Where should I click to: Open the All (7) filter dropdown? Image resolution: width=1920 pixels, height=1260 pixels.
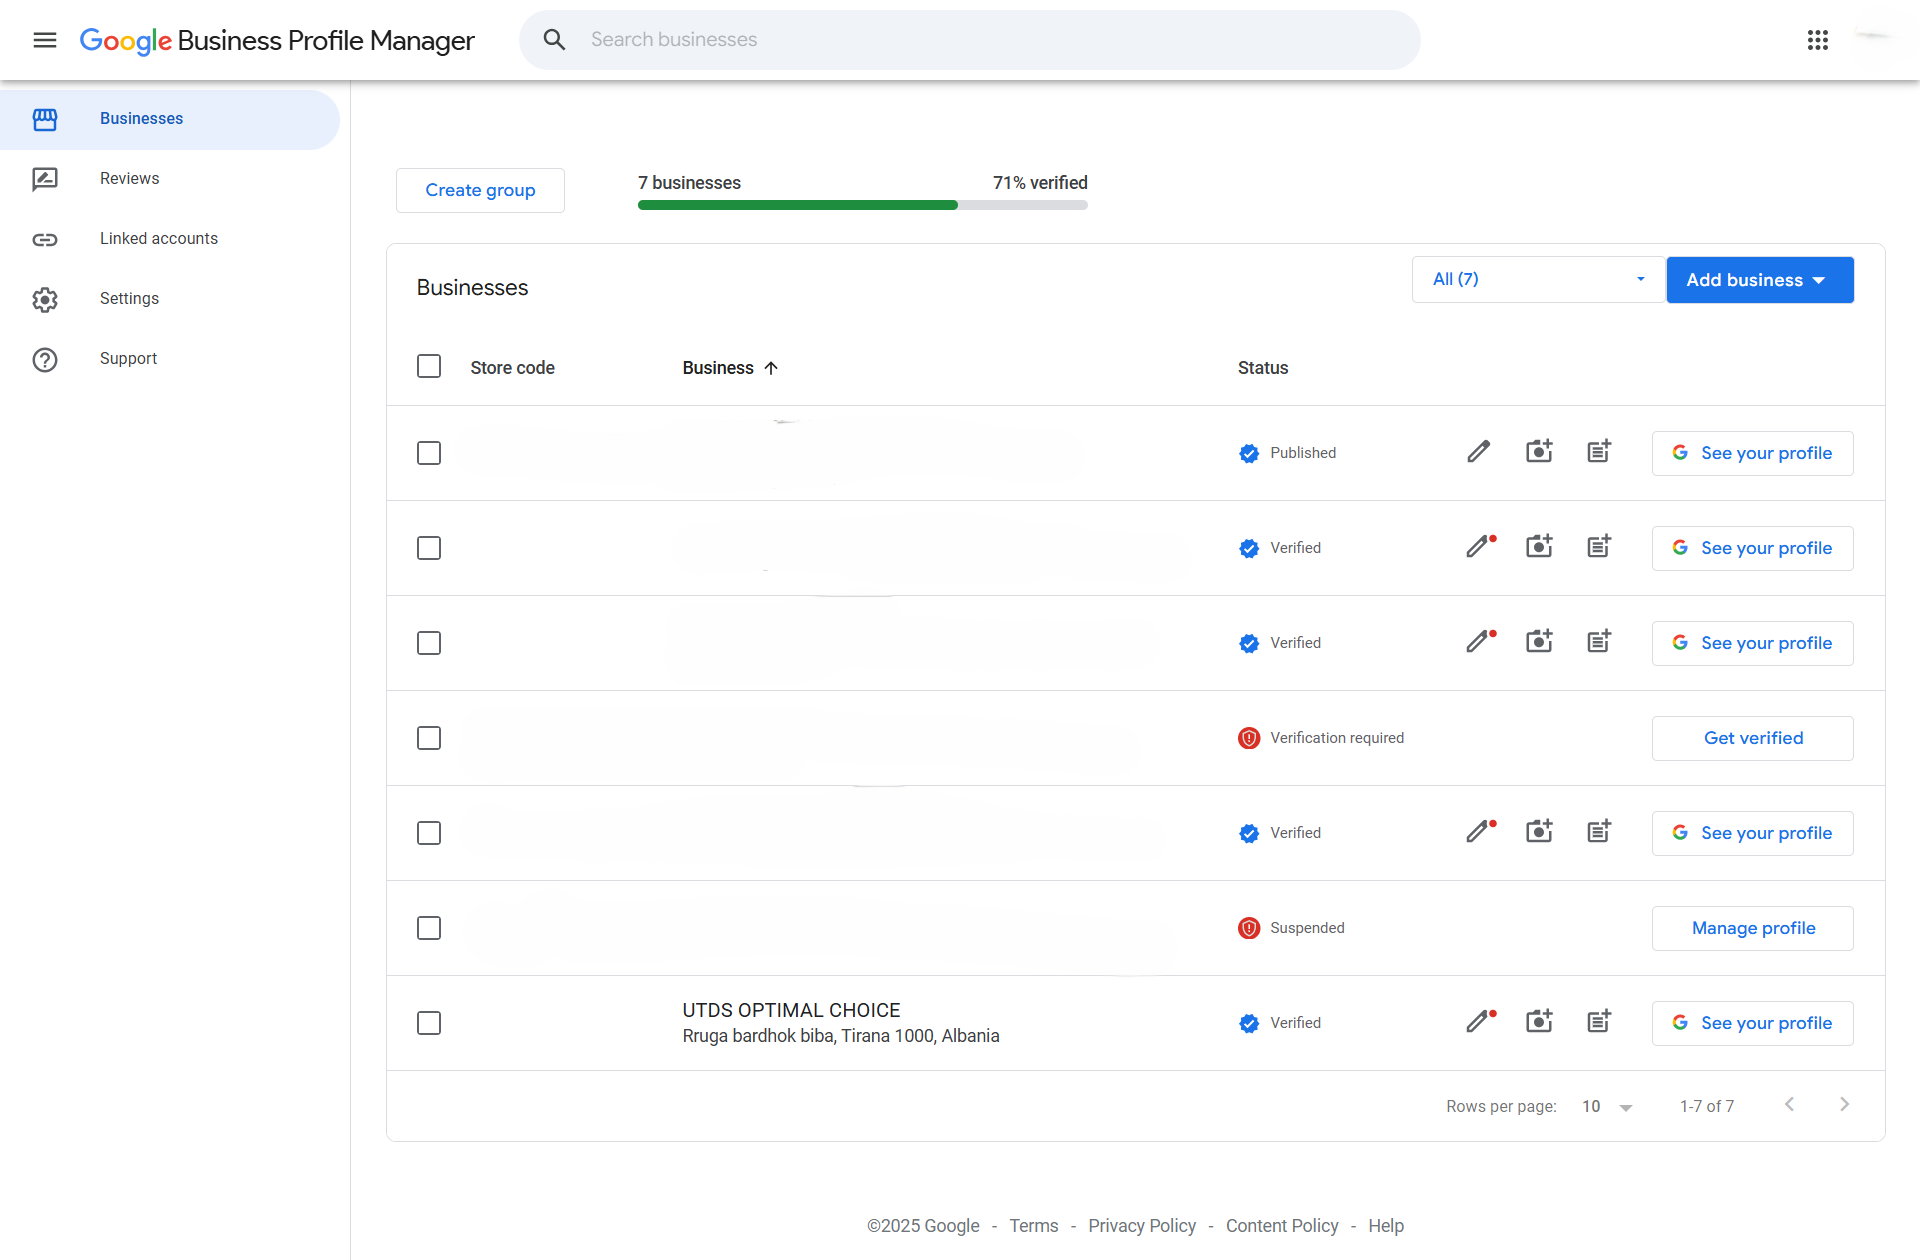click(x=1538, y=279)
